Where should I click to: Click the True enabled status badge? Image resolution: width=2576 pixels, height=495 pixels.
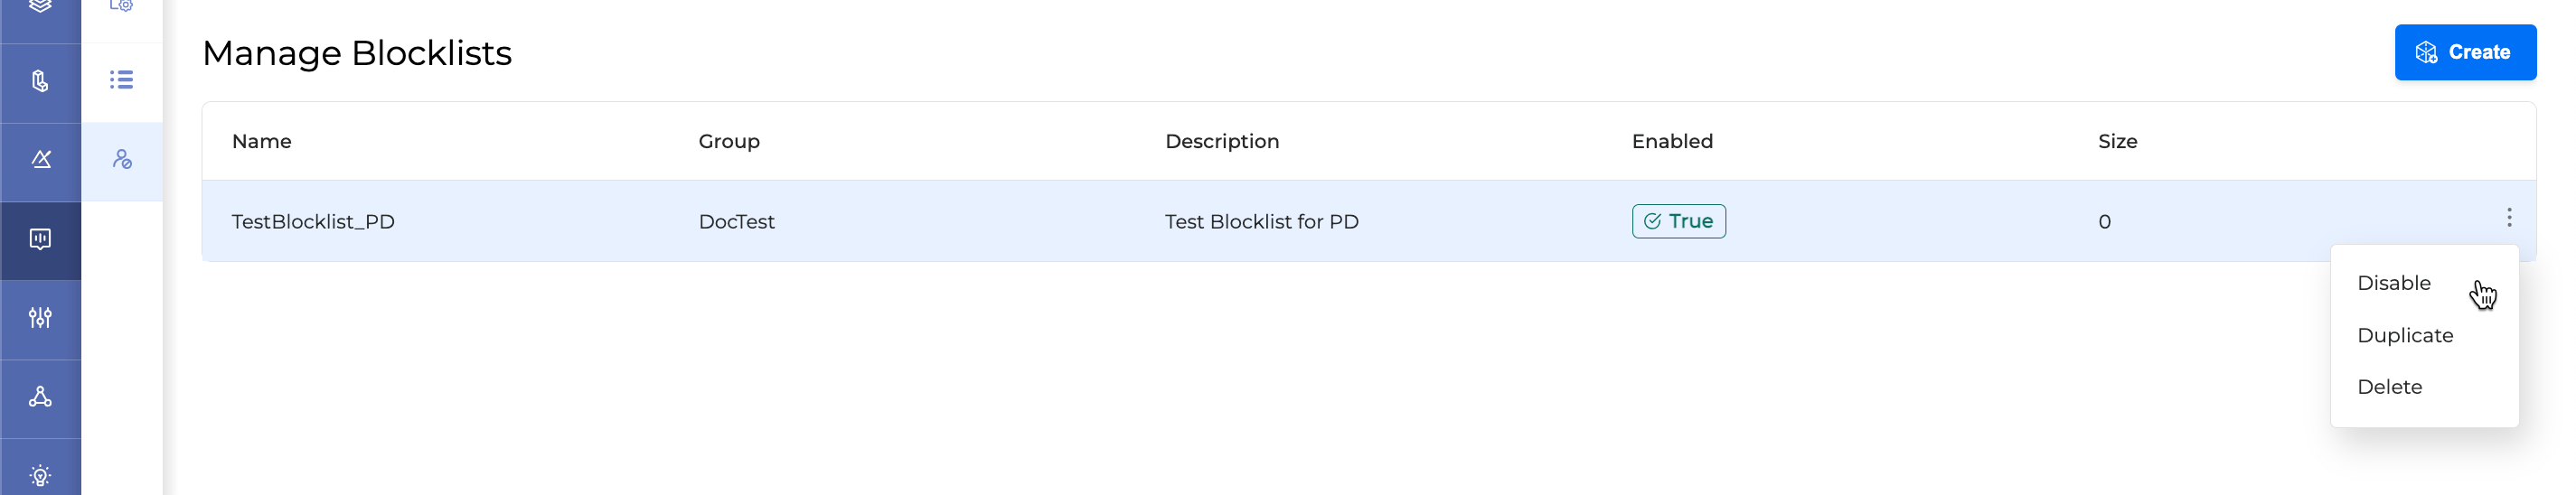1678,221
